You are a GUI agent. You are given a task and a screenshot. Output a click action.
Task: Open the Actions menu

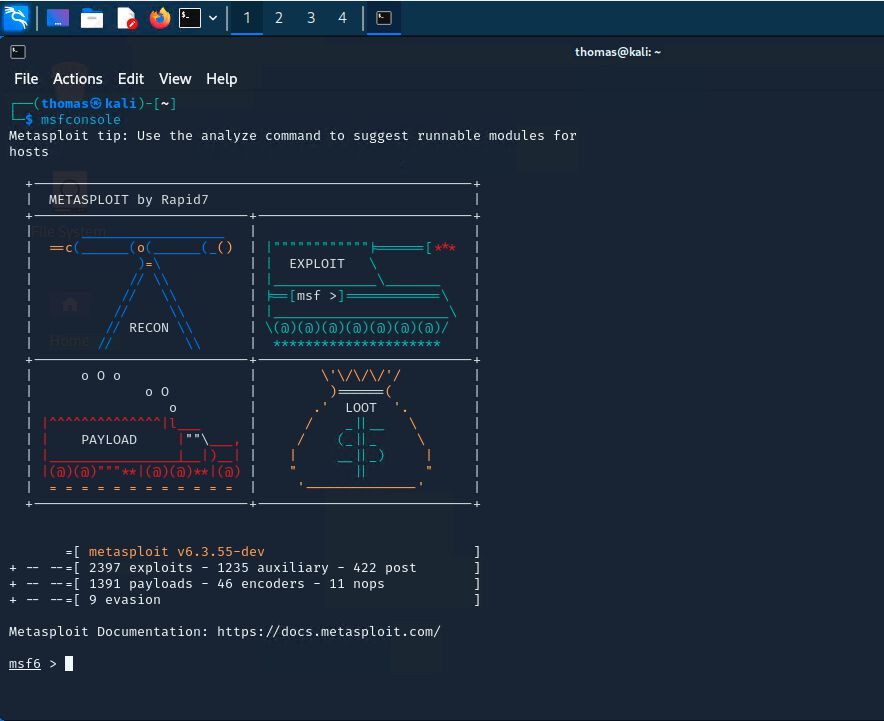(77, 79)
